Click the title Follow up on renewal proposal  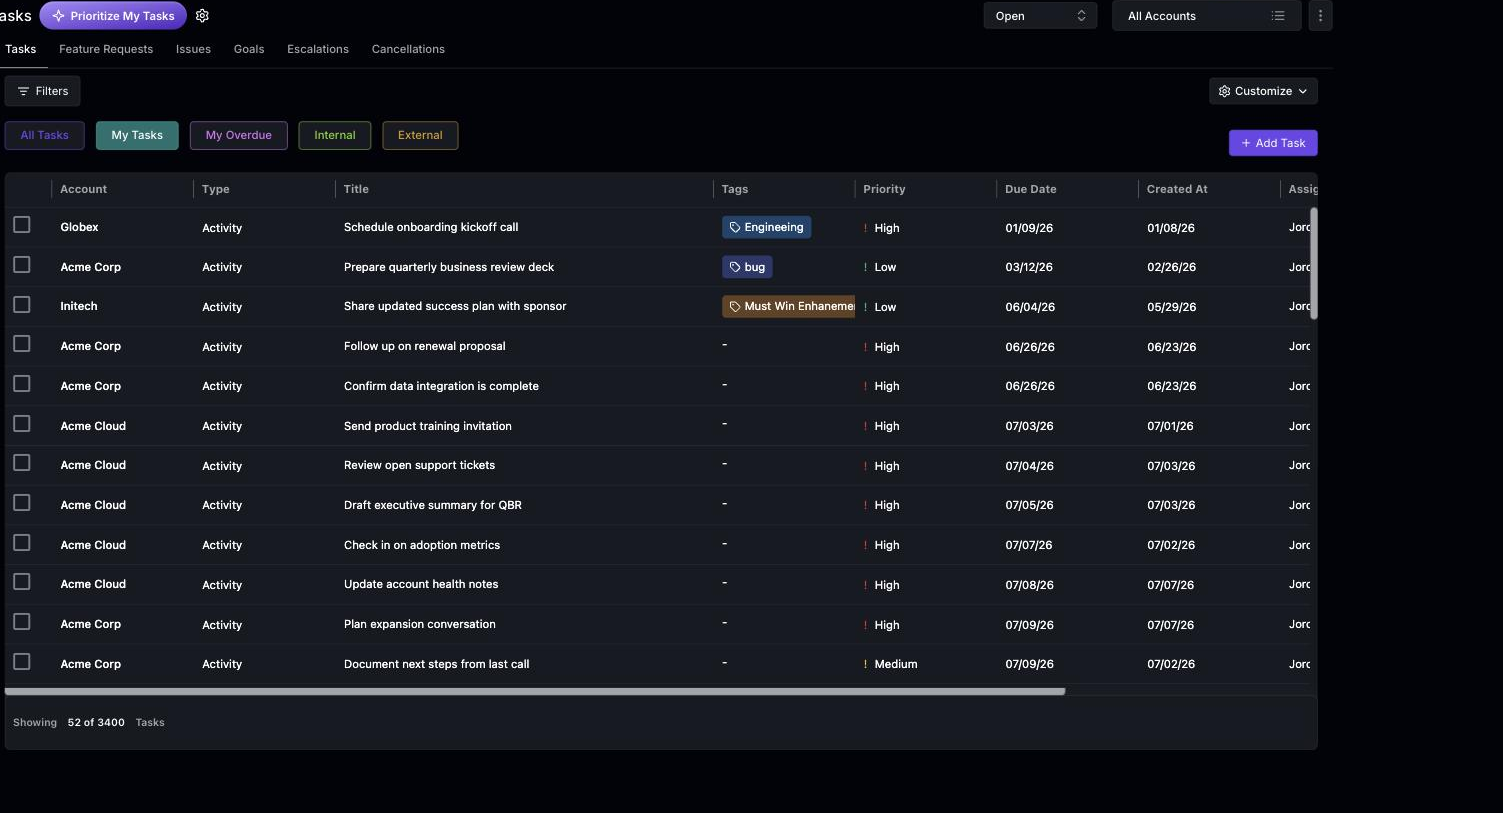point(425,346)
